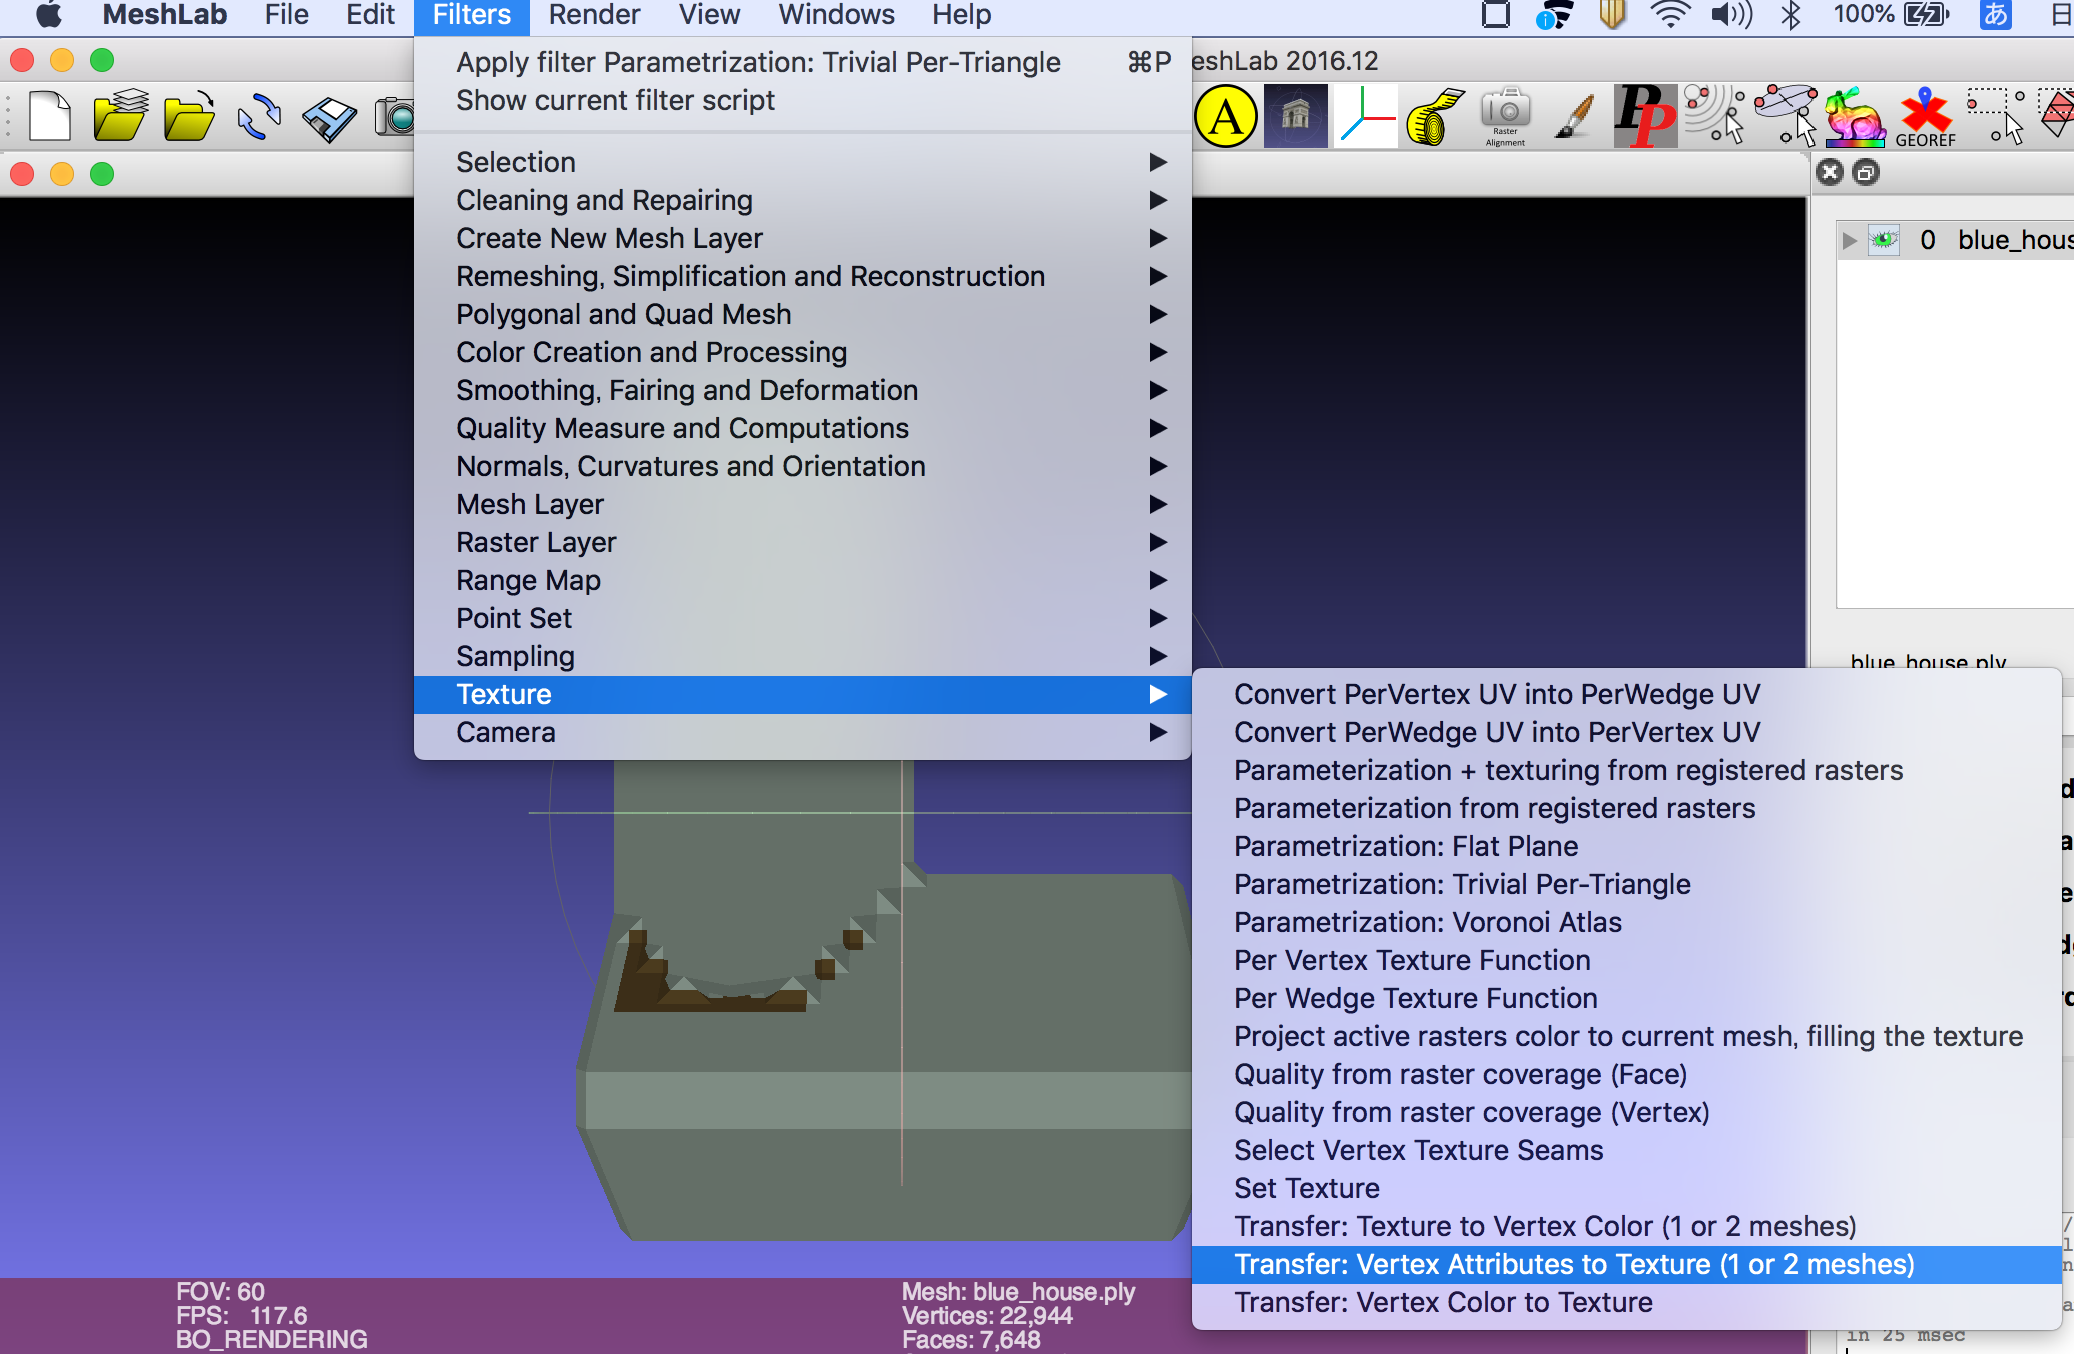Select the rectangular face selection tool
2074x1354 pixels.
point(2057,115)
